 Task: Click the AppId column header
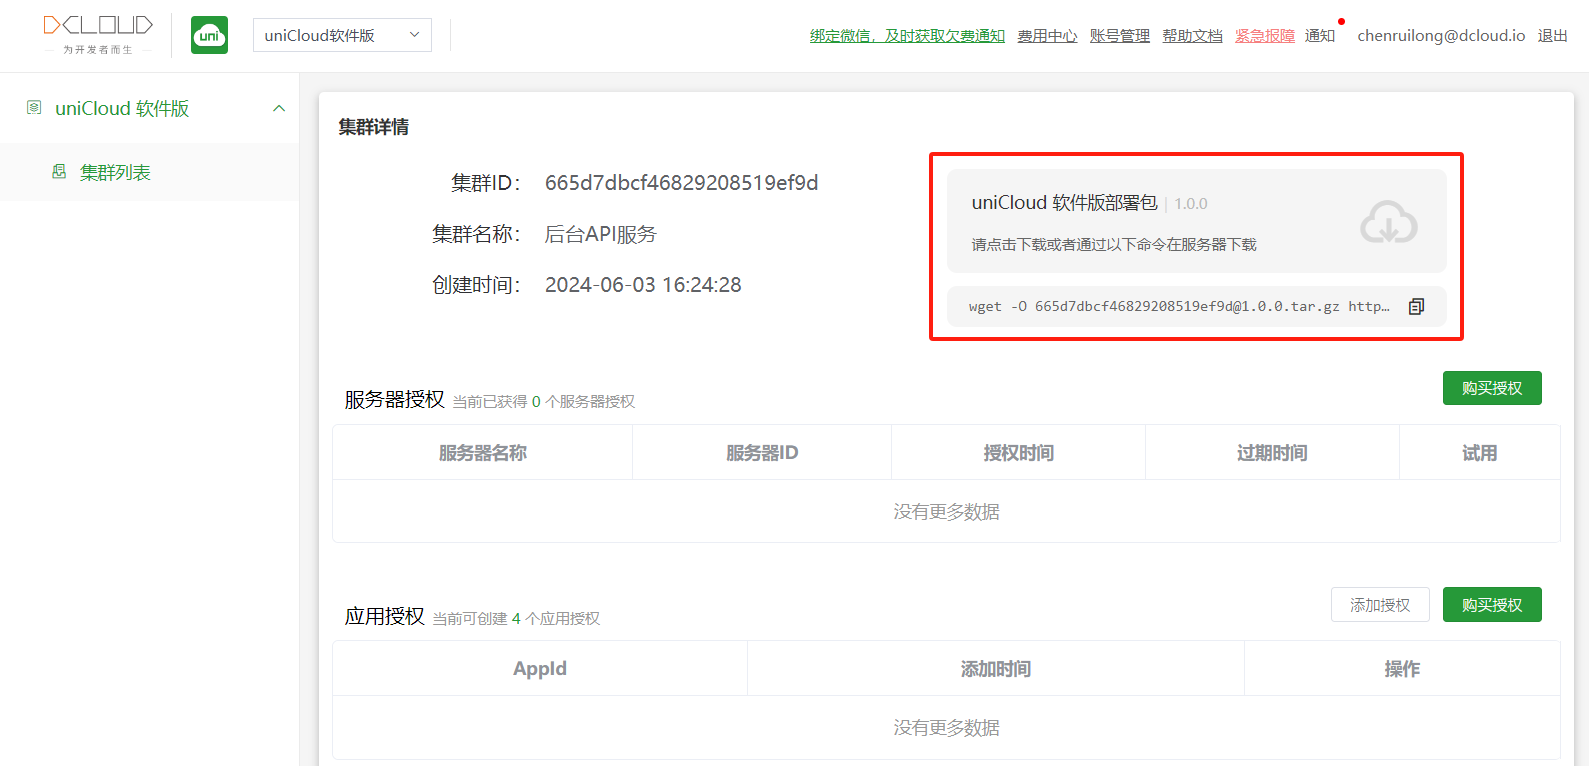(540, 669)
